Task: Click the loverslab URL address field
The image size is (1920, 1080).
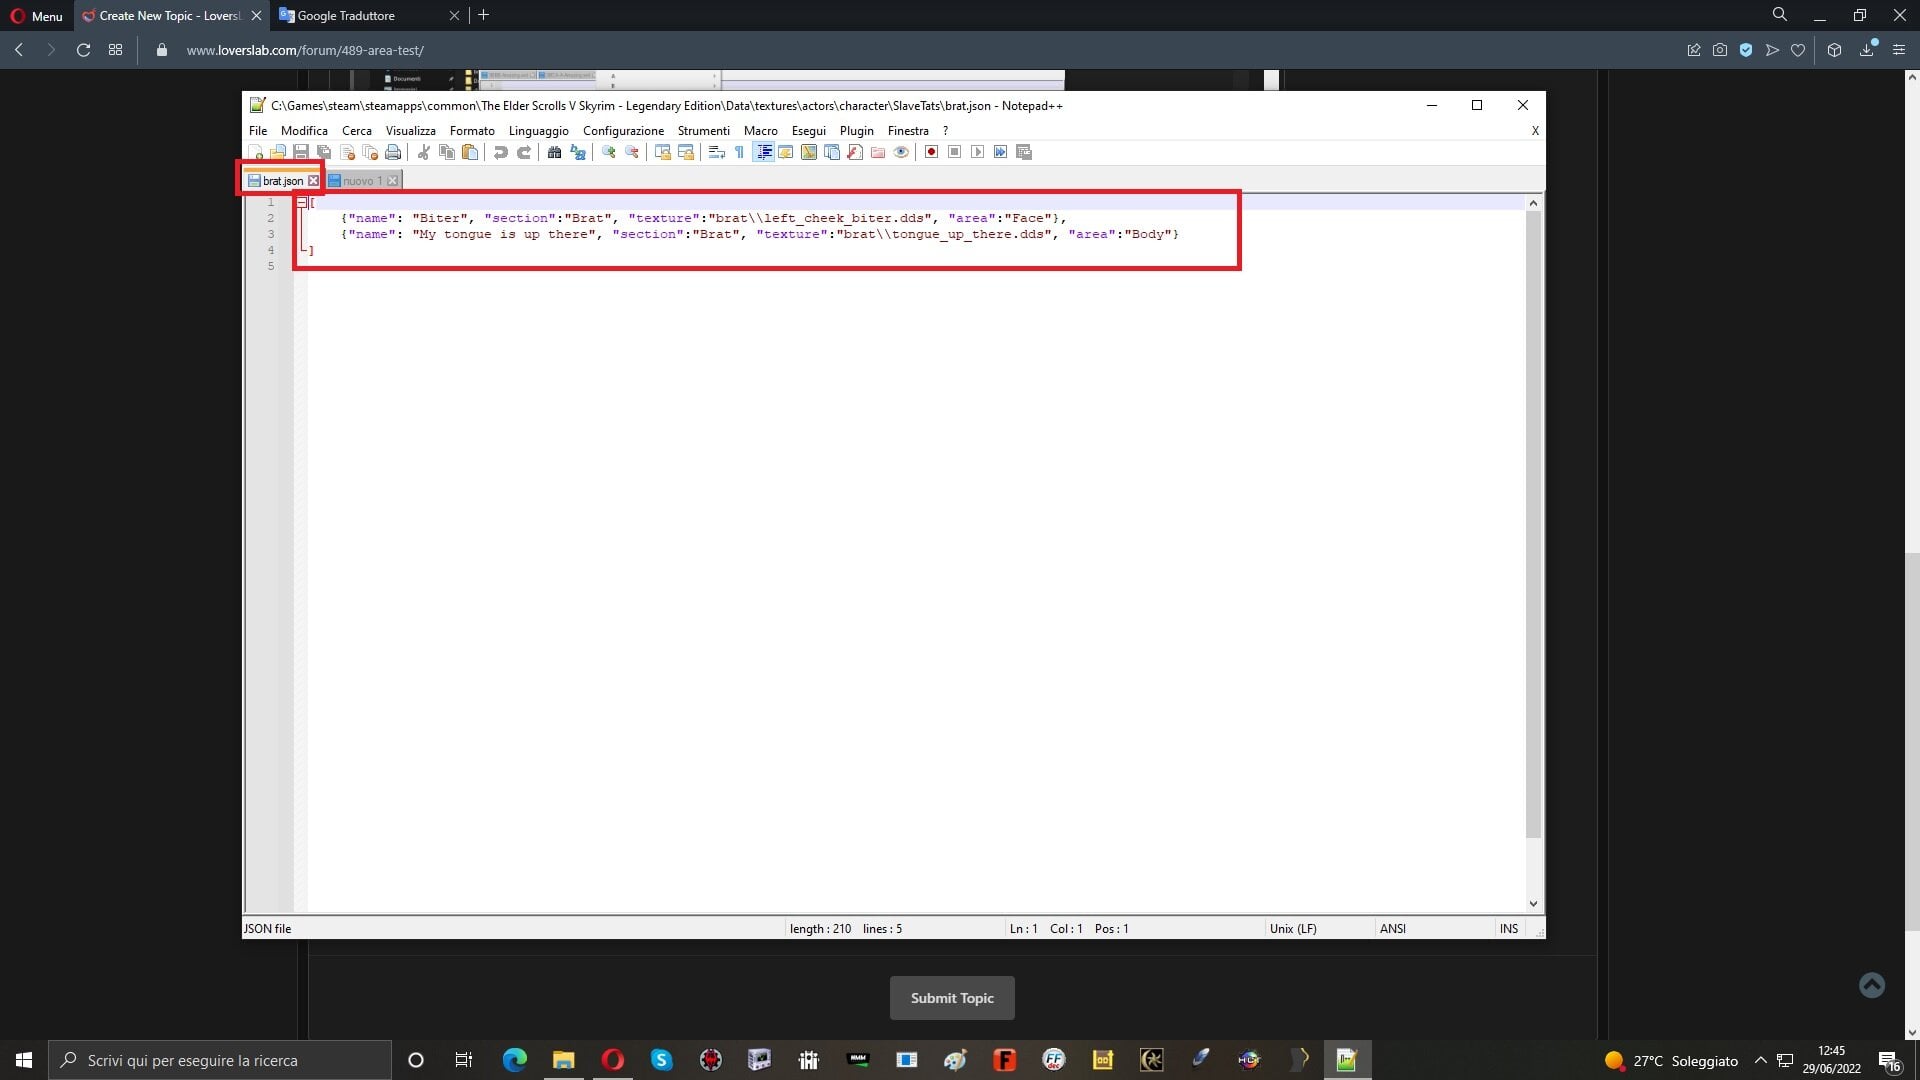Action: point(305,50)
